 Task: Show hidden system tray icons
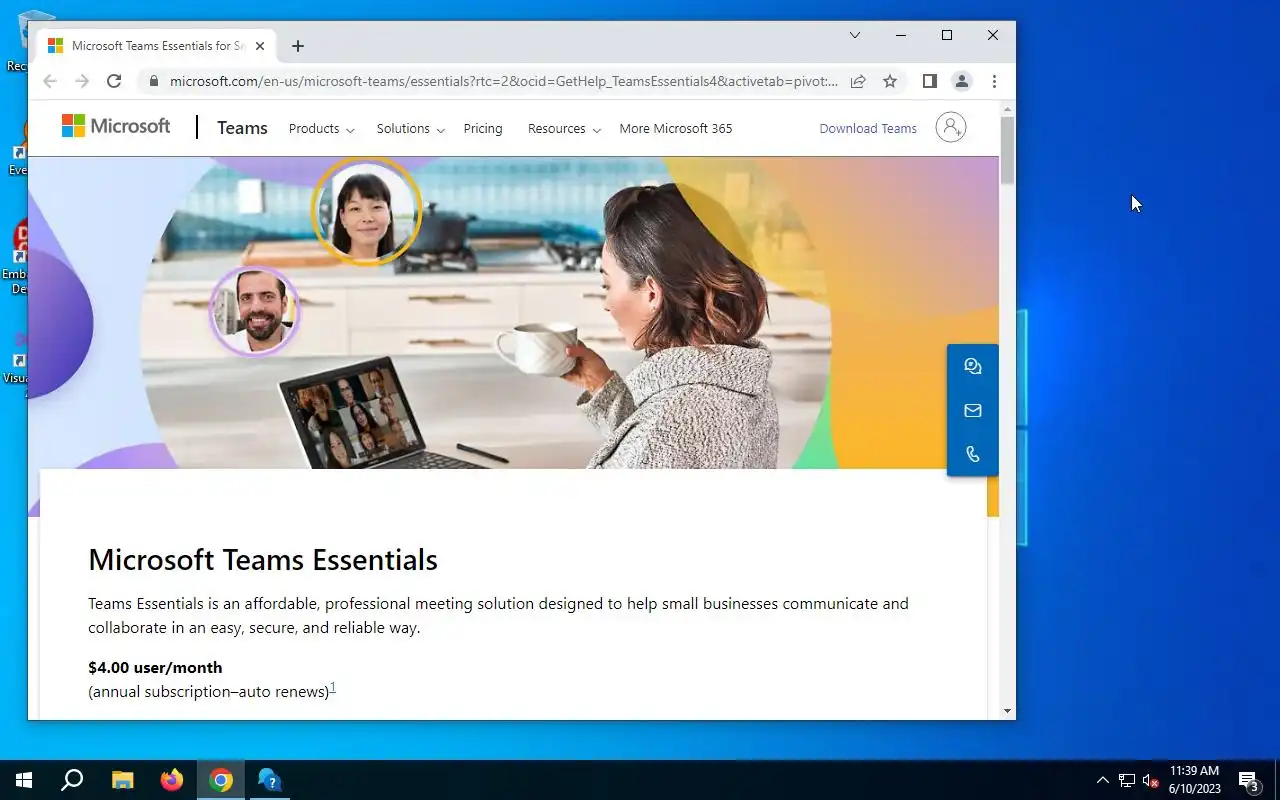click(x=1102, y=780)
